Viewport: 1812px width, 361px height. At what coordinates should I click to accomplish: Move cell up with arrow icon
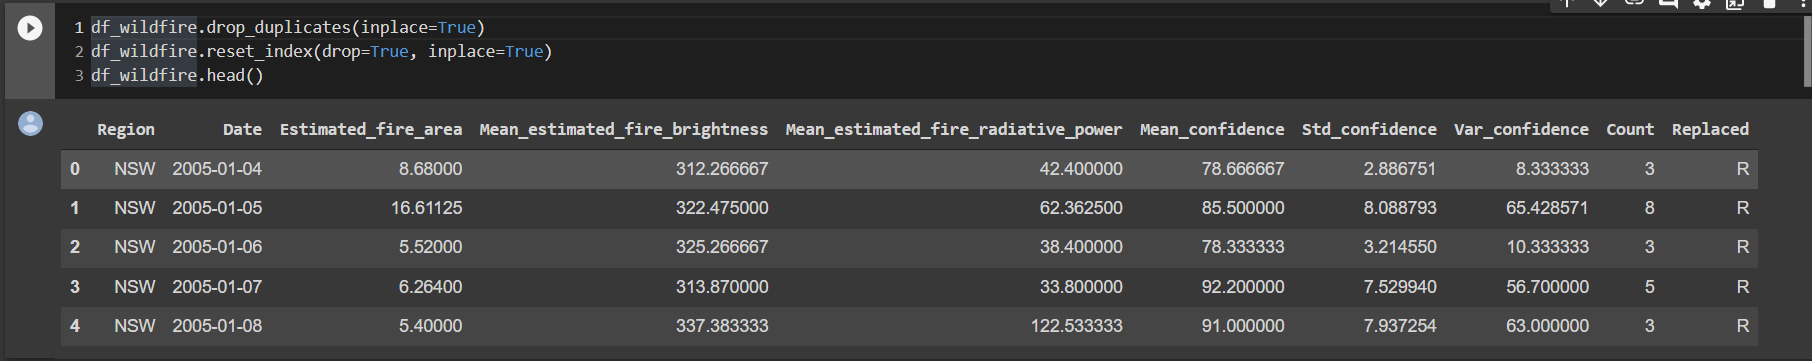point(1568,4)
